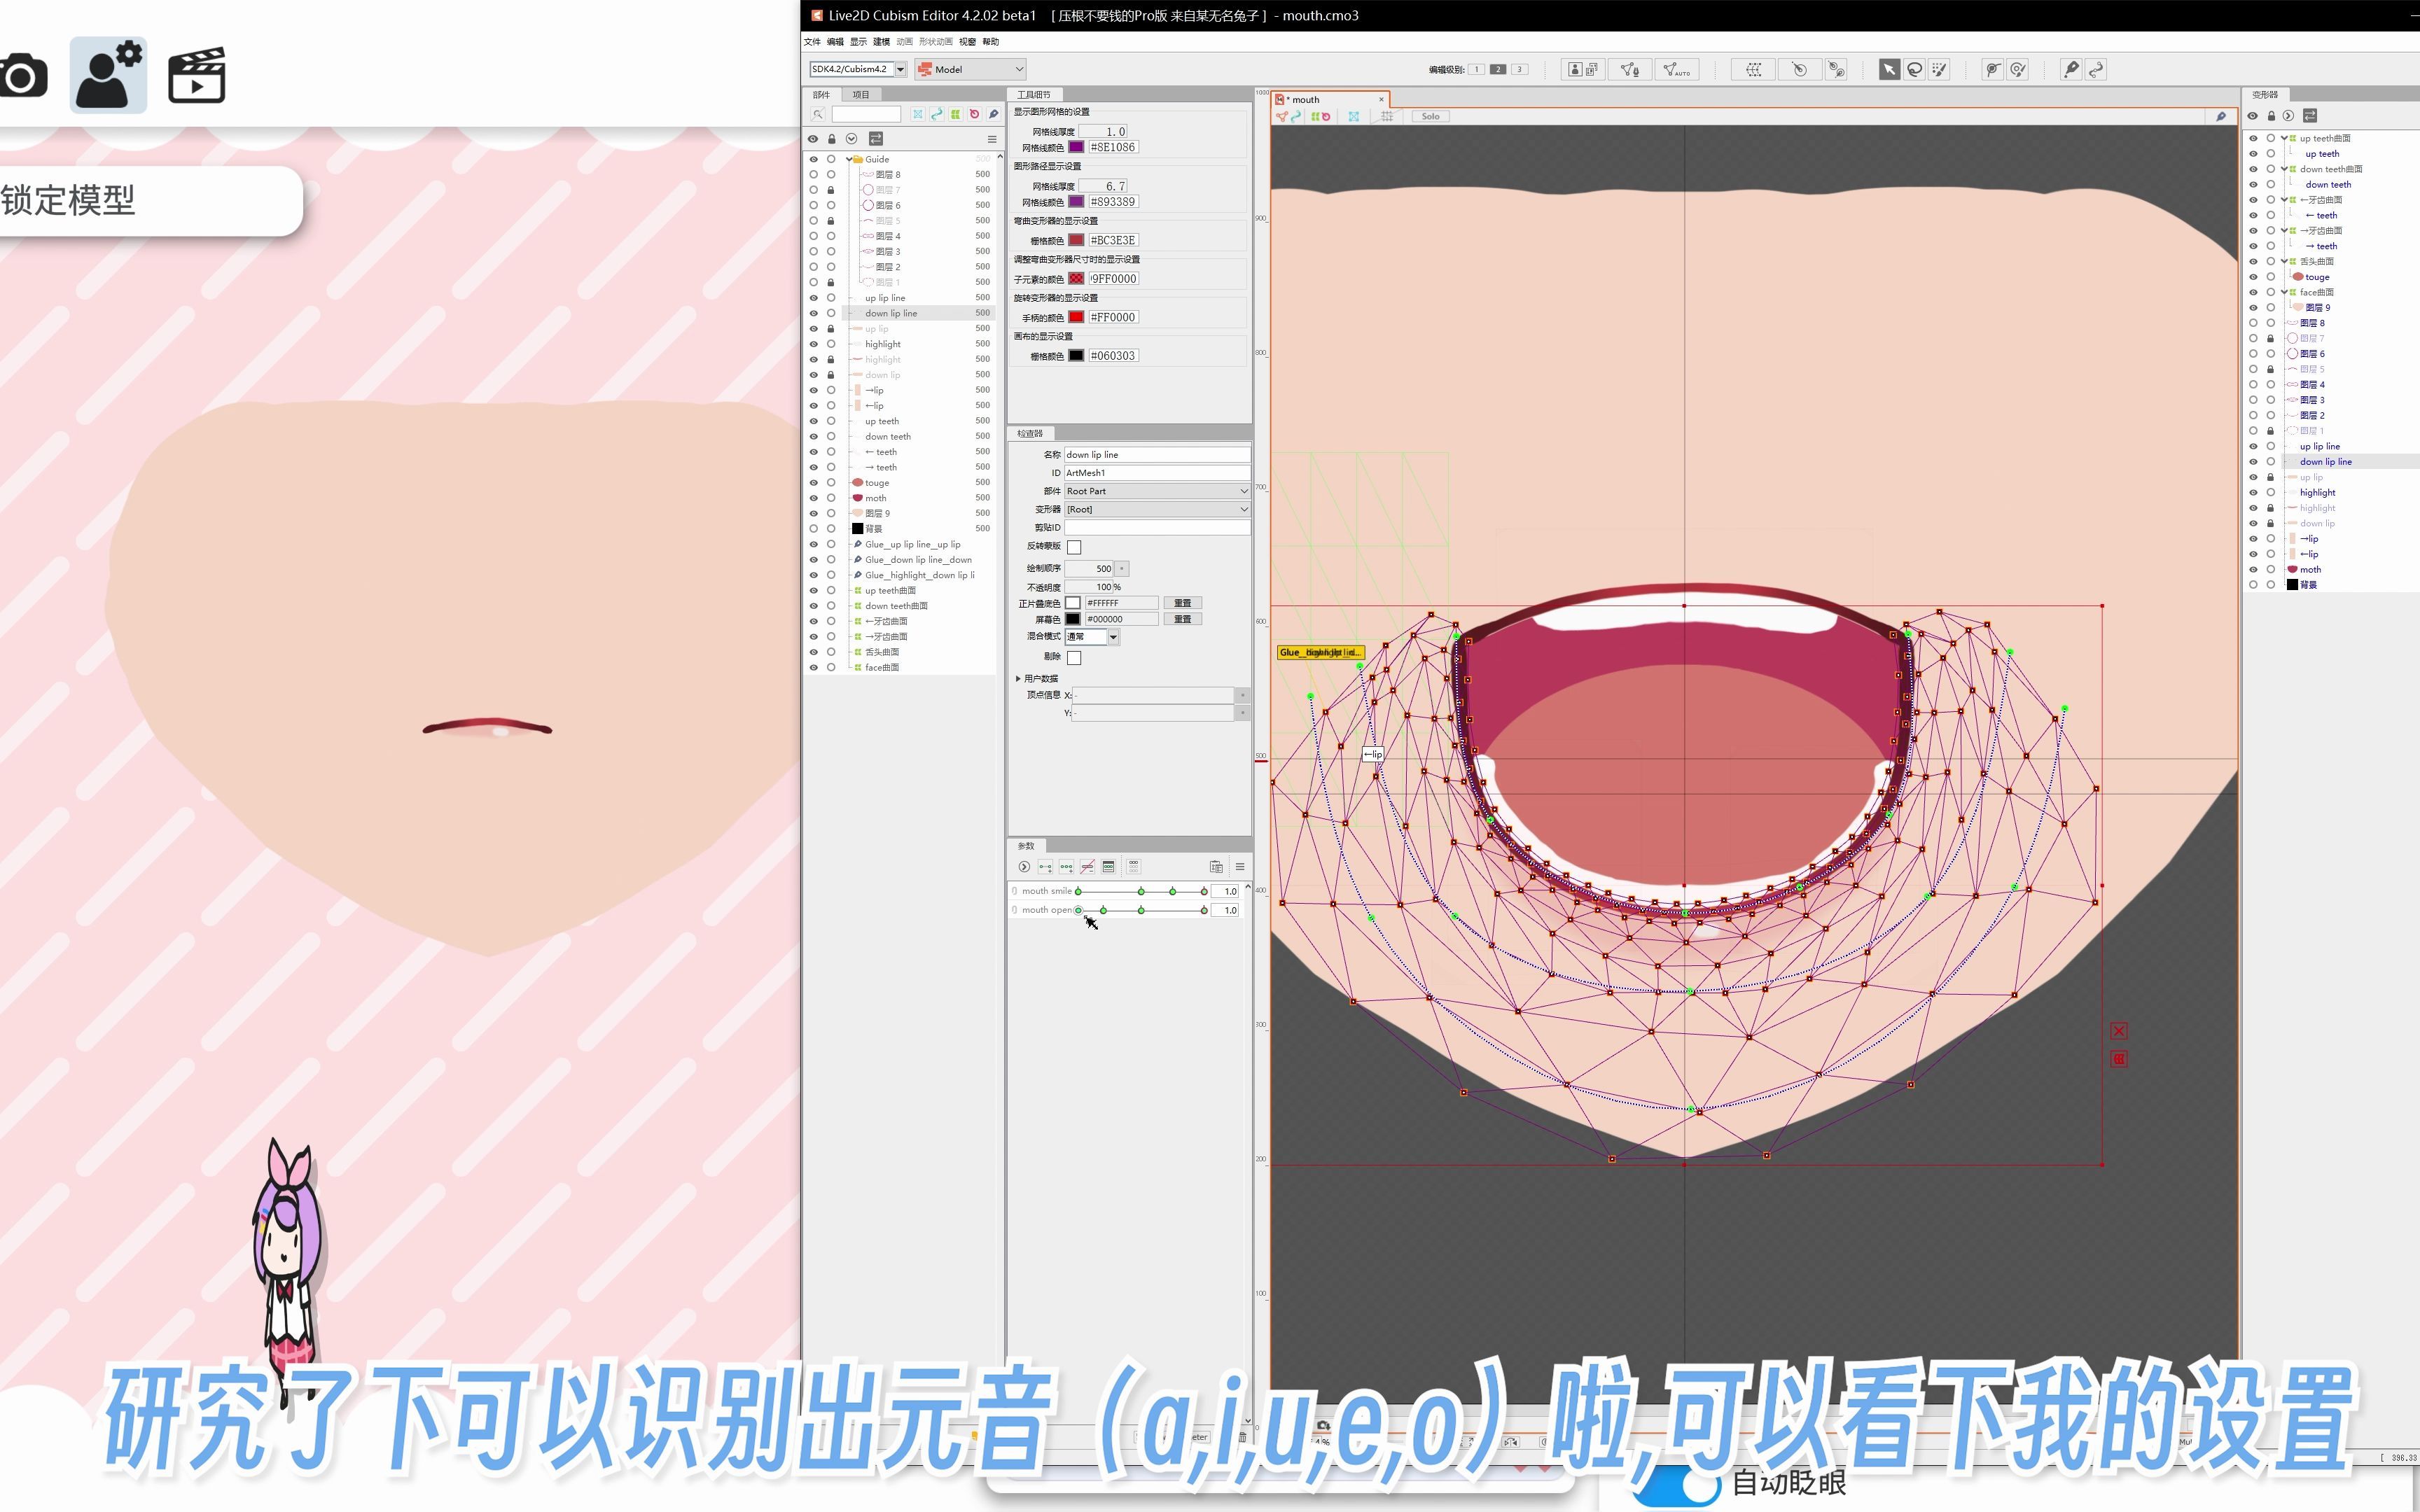The image size is (2420, 1512).
Task: Click the parts search input field
Action: coord(866,114)
